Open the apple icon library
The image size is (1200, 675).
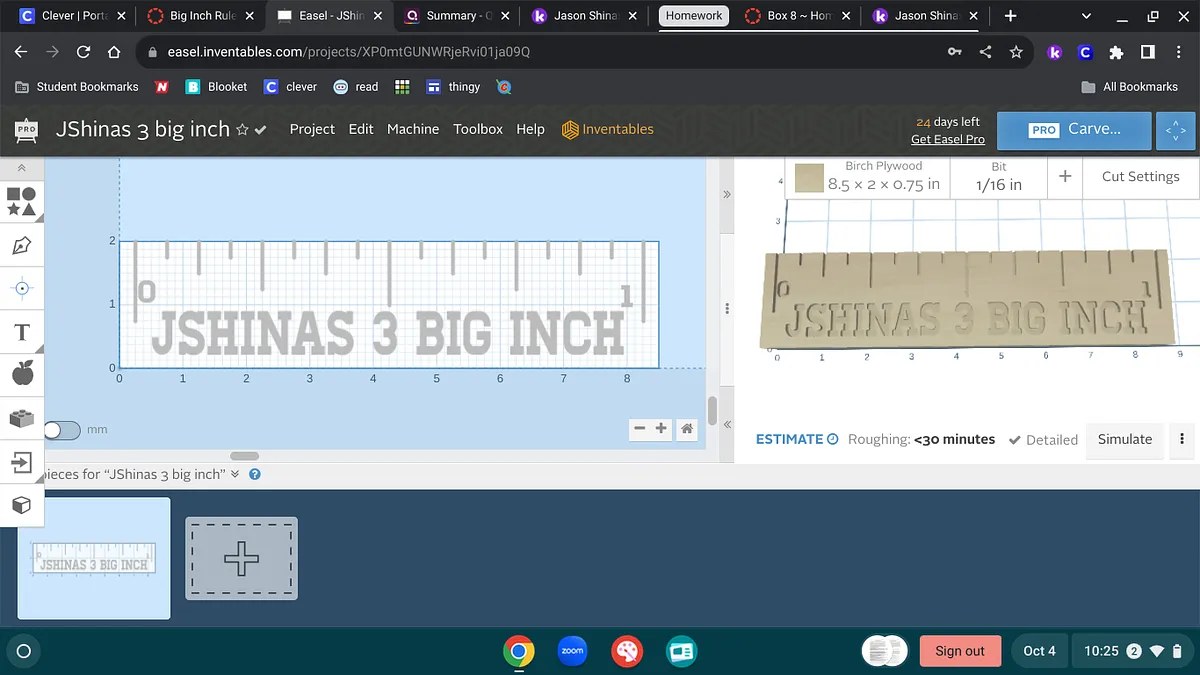point(22,374)
